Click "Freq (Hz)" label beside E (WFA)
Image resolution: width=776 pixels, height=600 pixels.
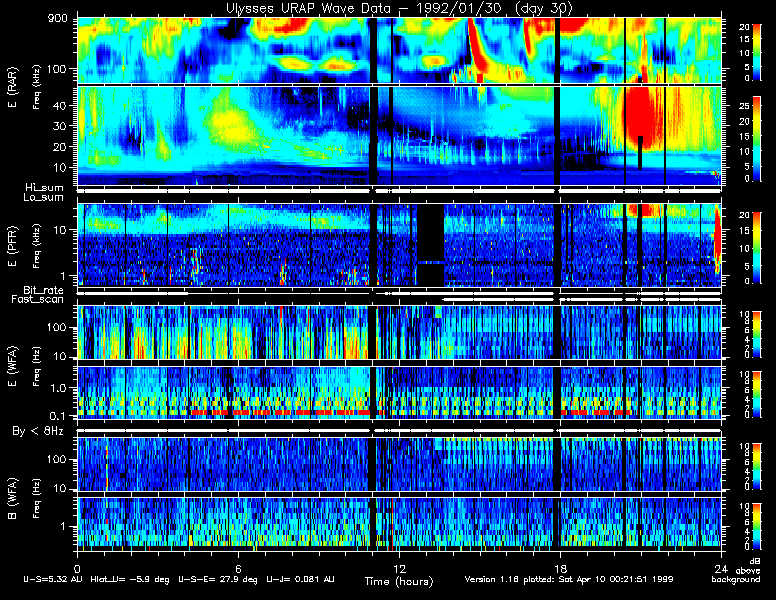[x=36, y=365]
